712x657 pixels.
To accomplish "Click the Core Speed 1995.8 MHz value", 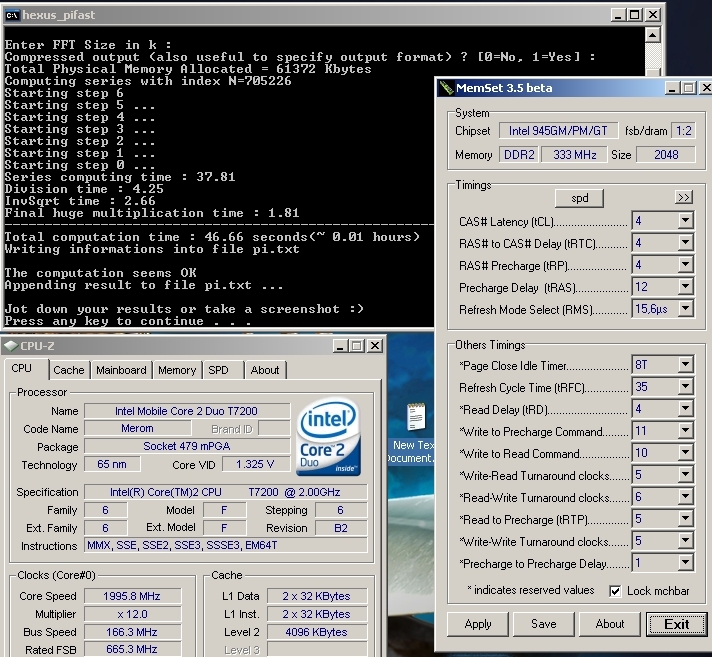I will tap(133, 596).
